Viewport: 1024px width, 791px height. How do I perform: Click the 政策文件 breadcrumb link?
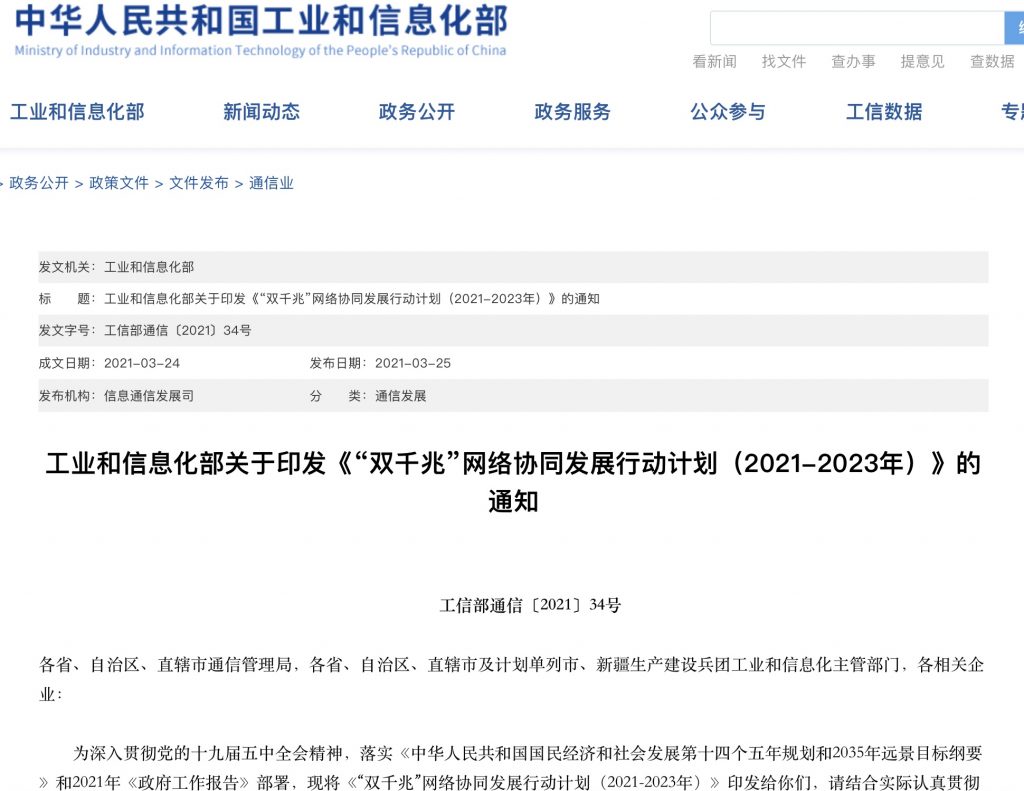pyautogui.click(x=119, y=183)
